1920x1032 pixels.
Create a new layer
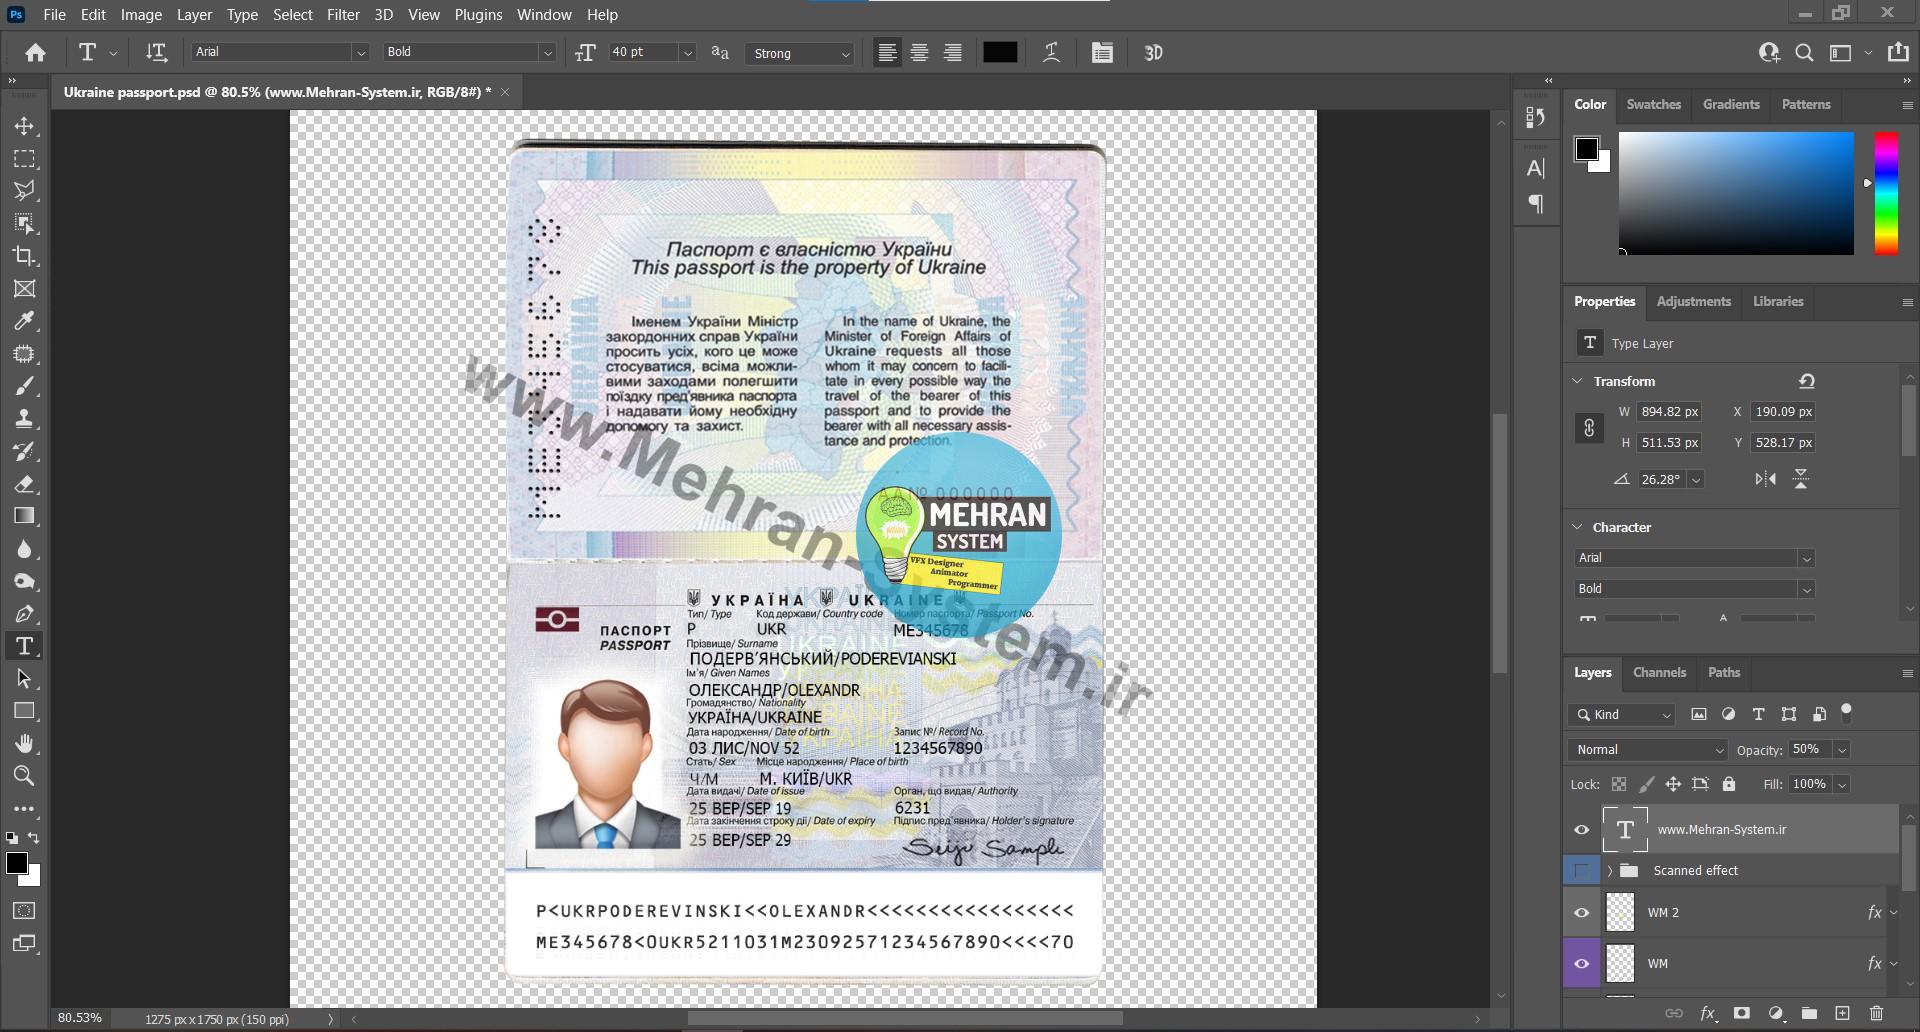coord(1842,1013)
